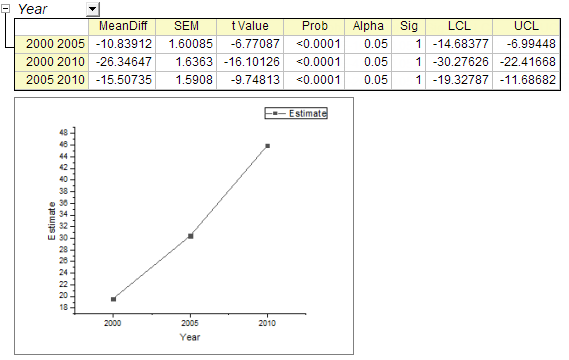This screenshot has height=360, width=569.
Task: Open the Year dropdown arrow
Action: tap(93, 9)
